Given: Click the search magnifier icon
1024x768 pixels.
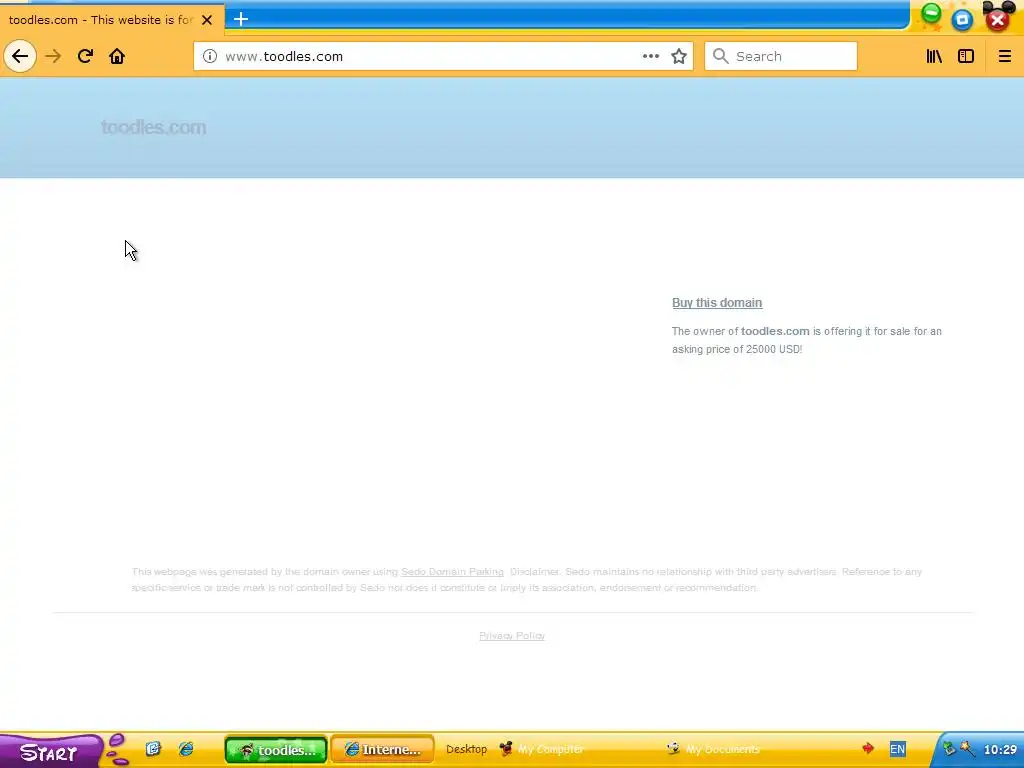Looking at the screenshot, I should click(x=720, y=56).
